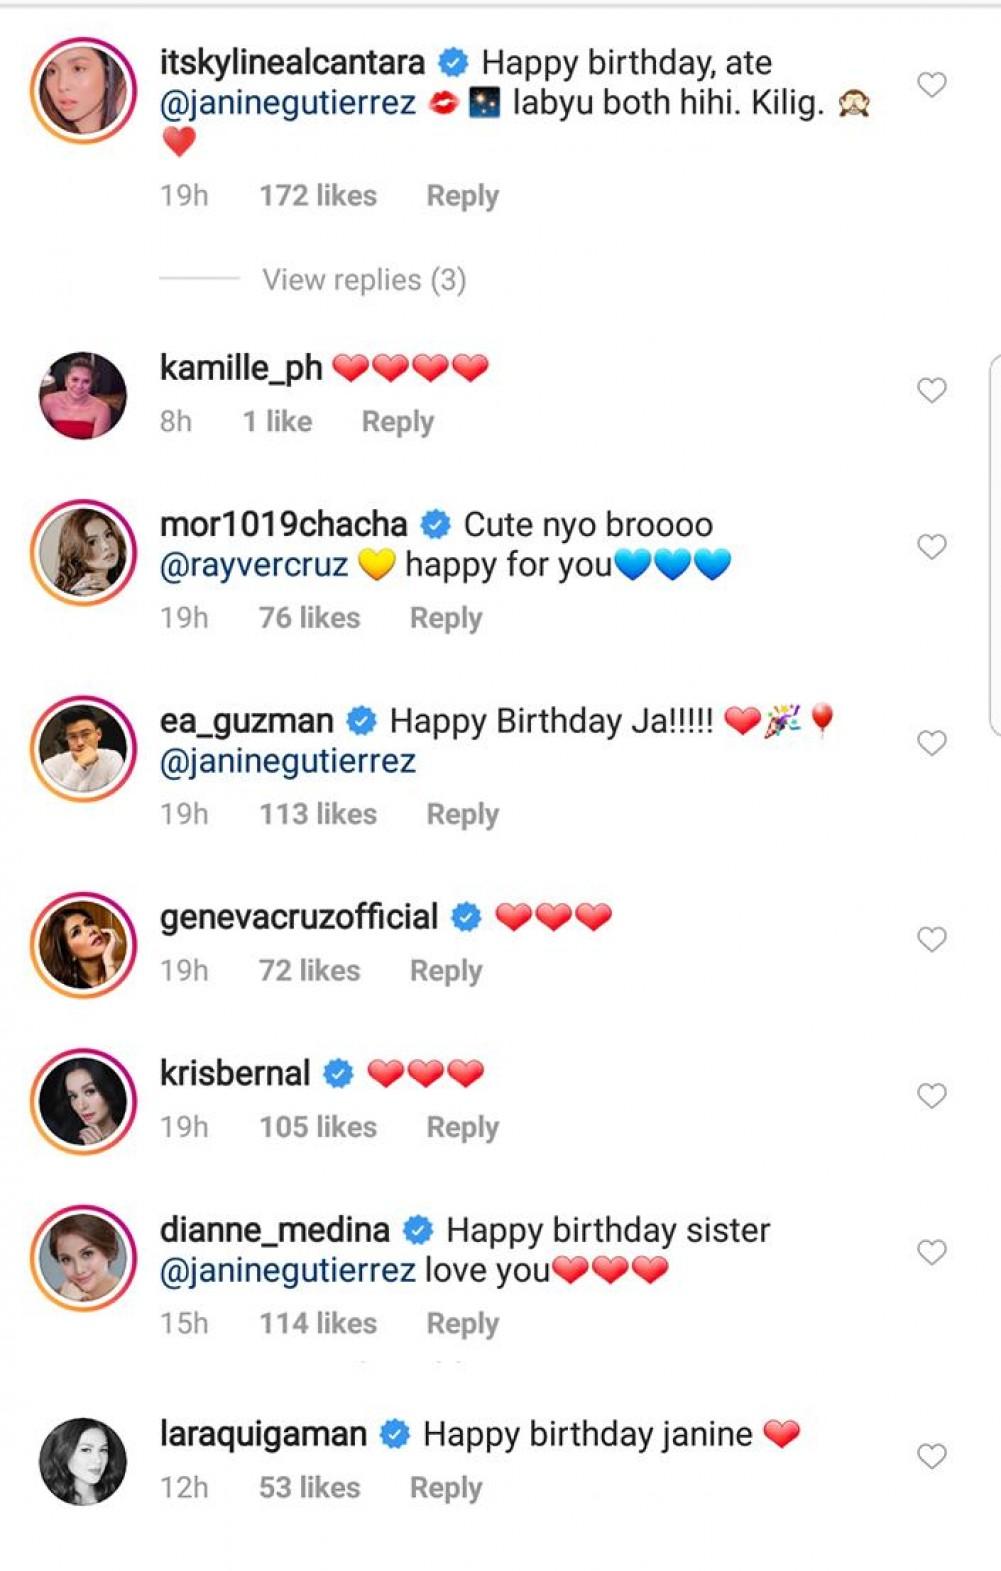Like the genevacruzofficial comment
The width and height of the screenshot is (1001, 1571).
click(x=931, y=939)
